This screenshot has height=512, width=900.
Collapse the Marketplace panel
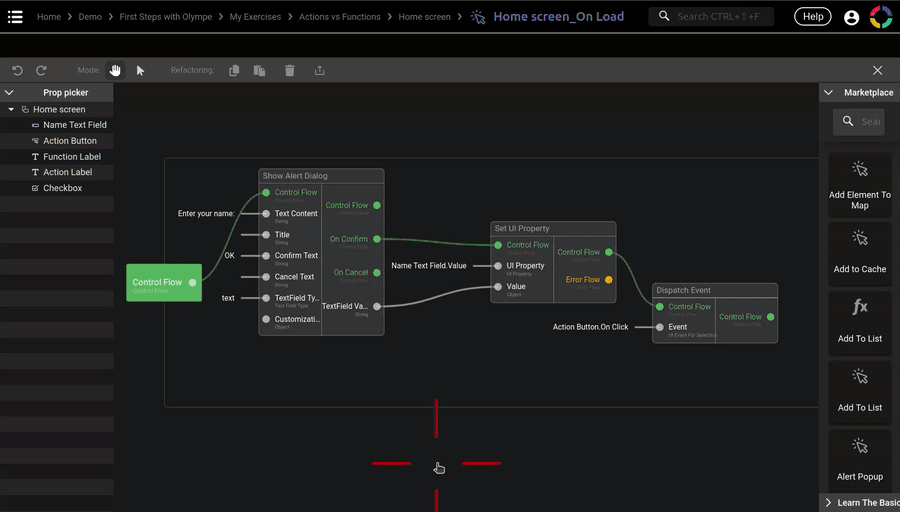(x=828, y=92)
